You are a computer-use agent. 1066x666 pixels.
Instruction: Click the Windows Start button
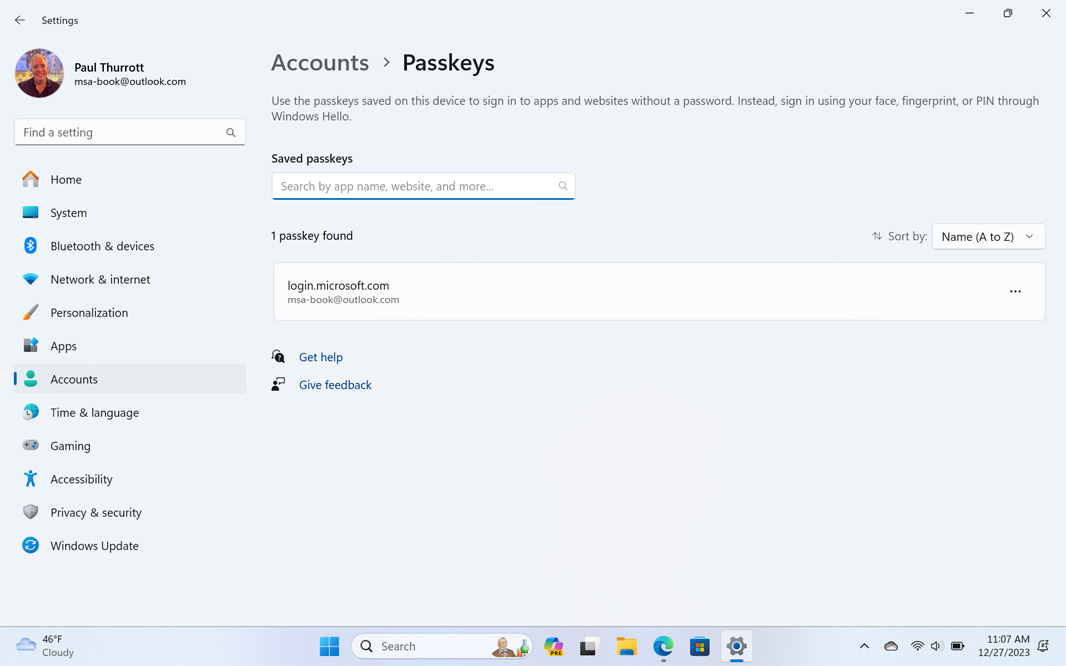[329, 647]
